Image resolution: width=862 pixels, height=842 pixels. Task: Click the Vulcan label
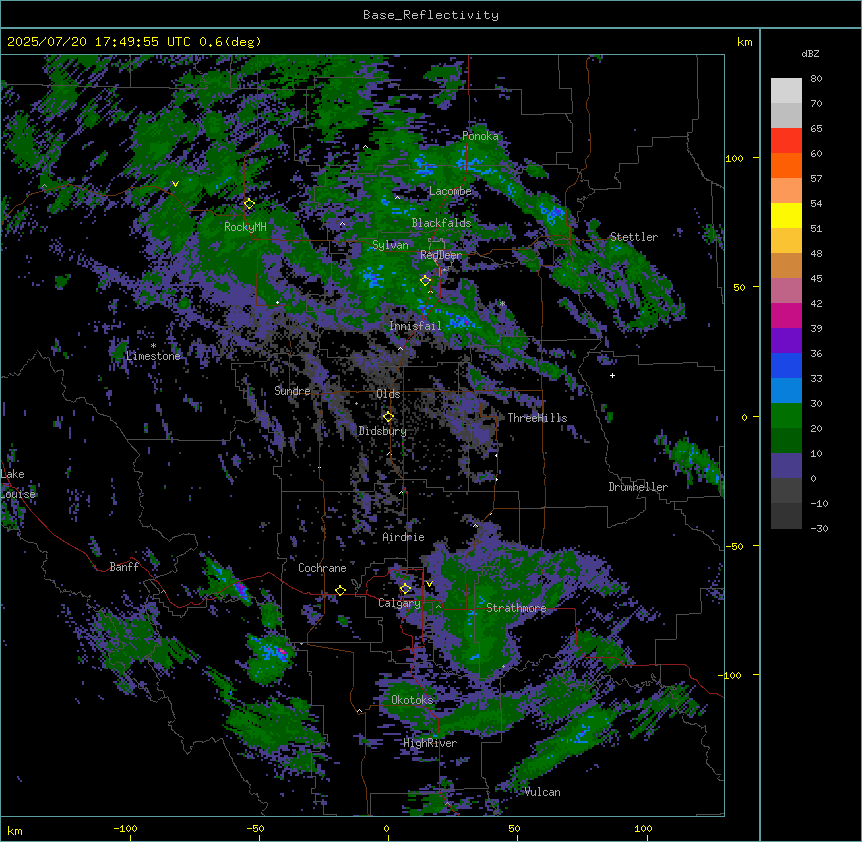[542, 792]
